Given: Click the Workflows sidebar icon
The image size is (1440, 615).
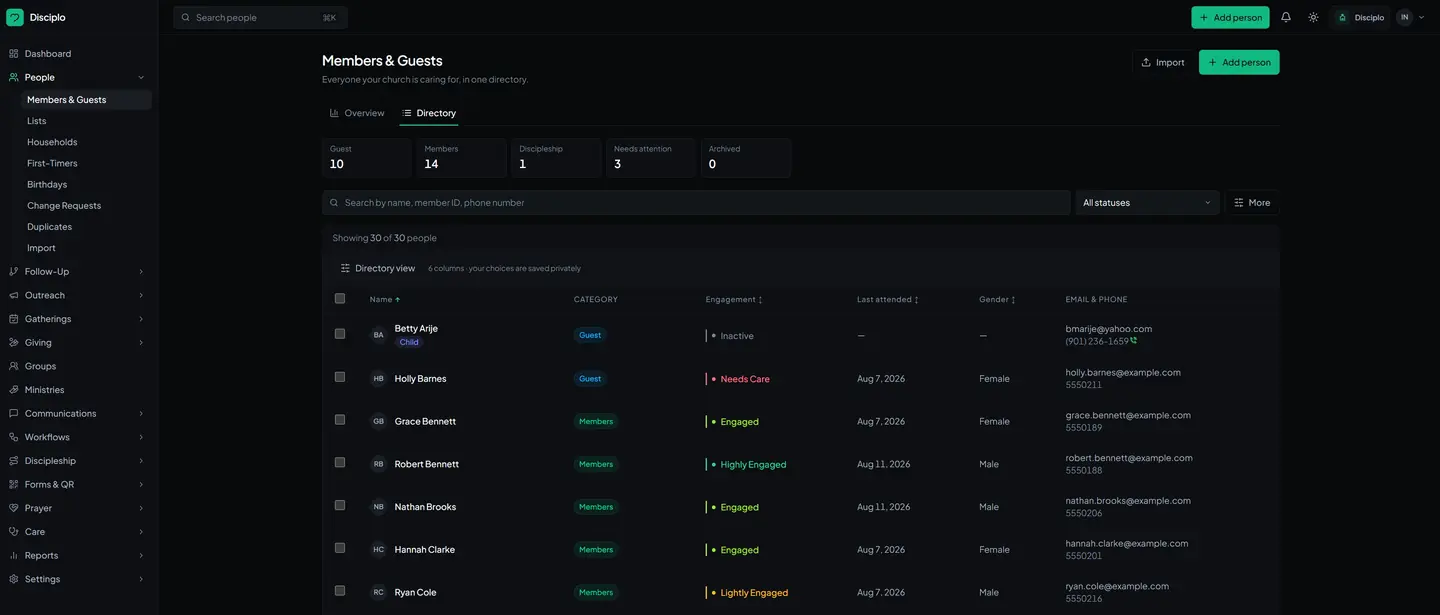Looking at the screenshot, I should (x=13, y=437).
